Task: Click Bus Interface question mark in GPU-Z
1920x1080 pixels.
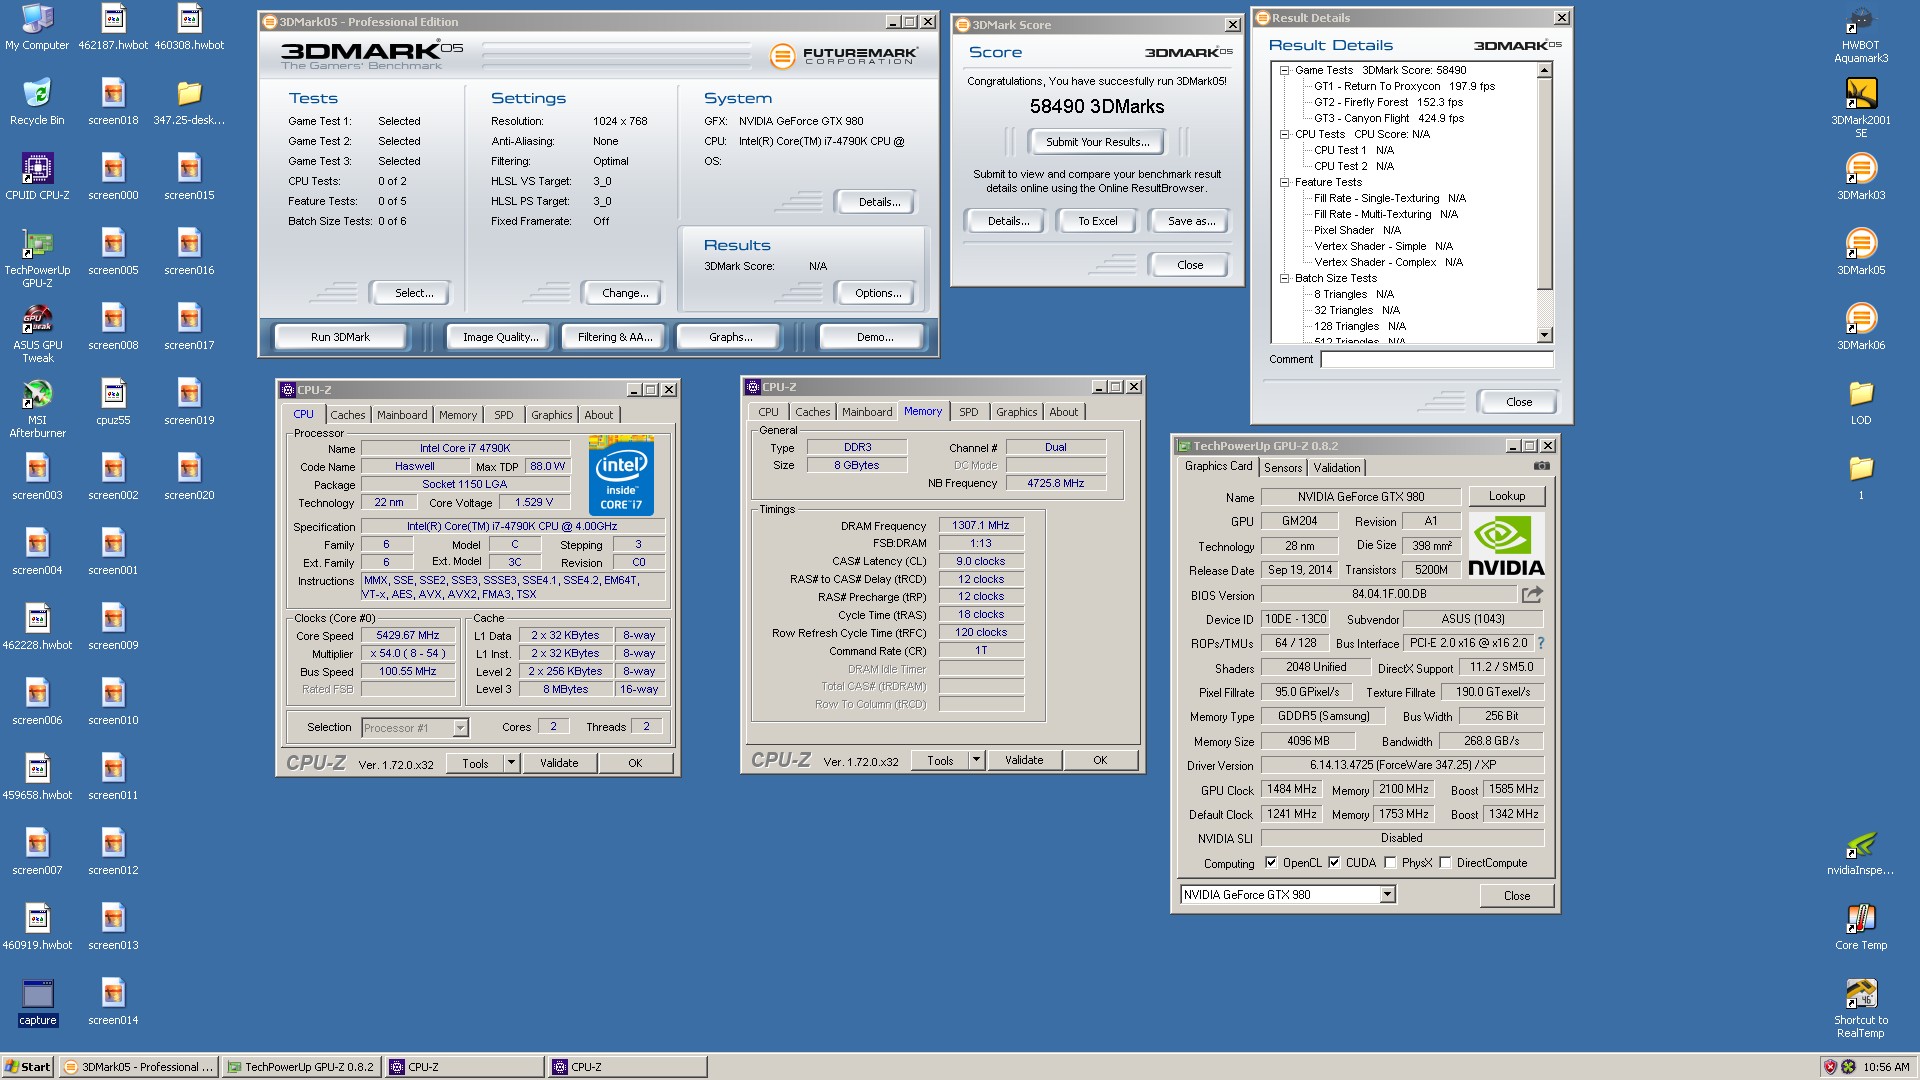Action: [1540, 643]
